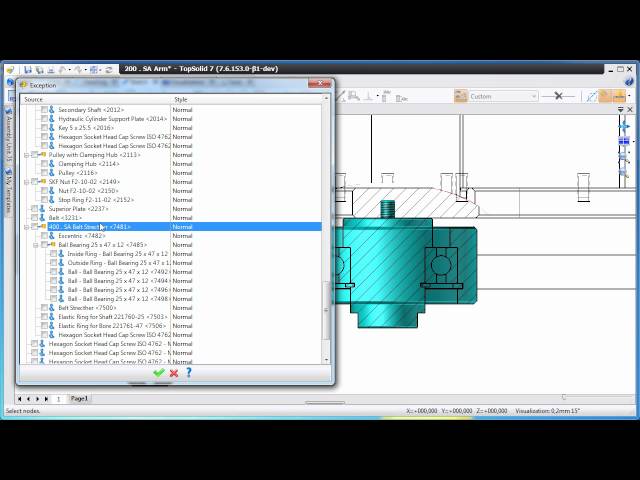
Task: Click the blue window layout icon on right edge
Action: [624, 142]
